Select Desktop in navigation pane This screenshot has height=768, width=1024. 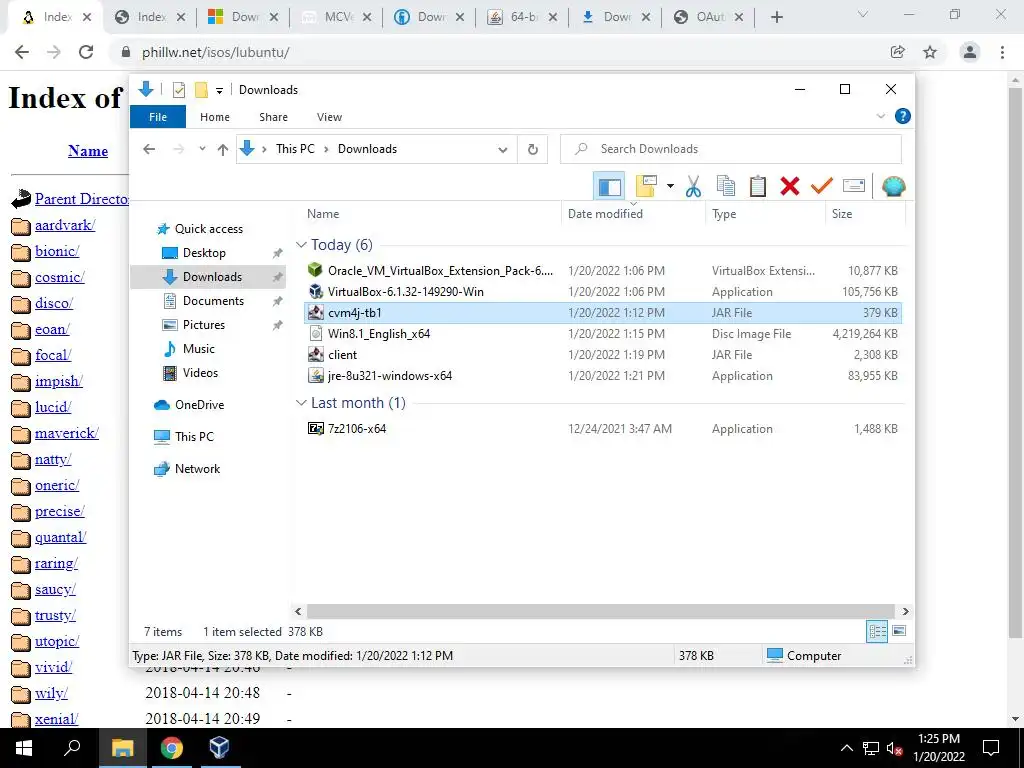pos(204,253)
